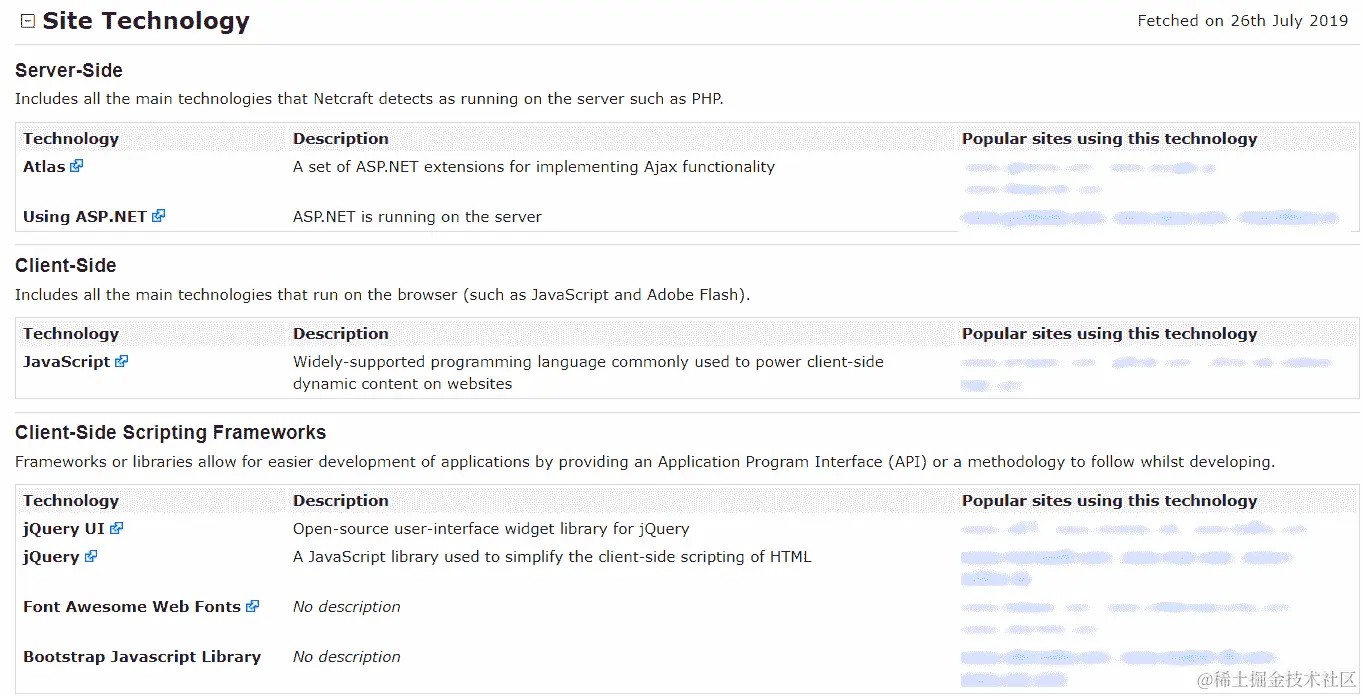Open external link icon beside JavaScript
The width and height of the screenshot is (1363, 696).
pos(122,361)
